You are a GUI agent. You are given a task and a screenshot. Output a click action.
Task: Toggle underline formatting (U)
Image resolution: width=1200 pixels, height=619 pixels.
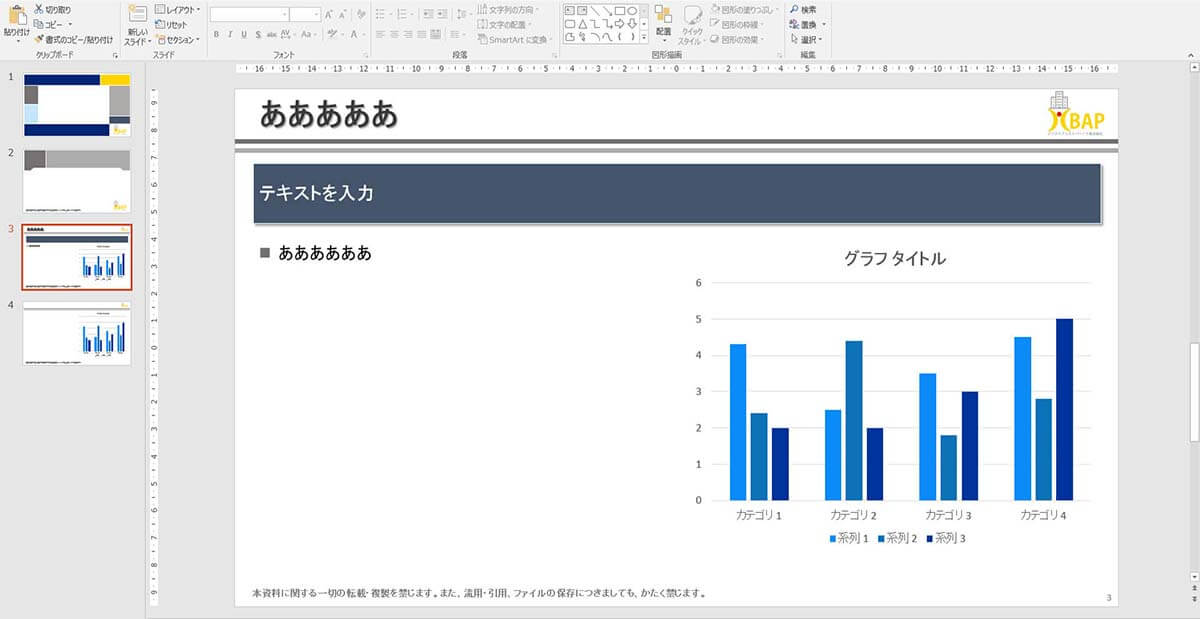[243, 34]
